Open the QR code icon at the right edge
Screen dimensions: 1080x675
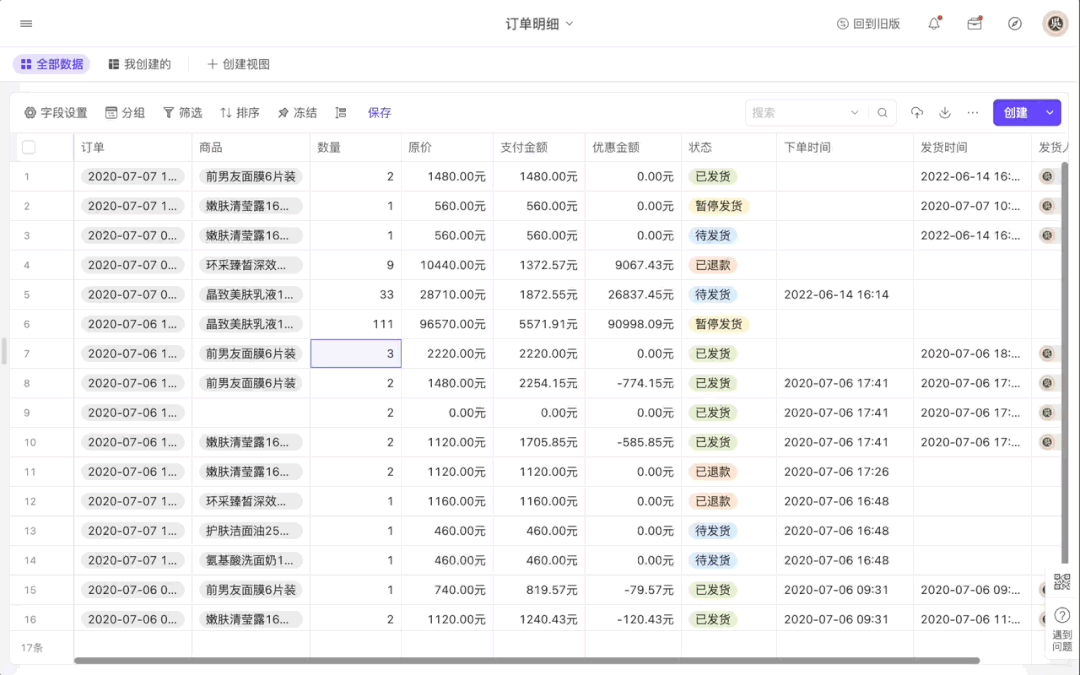click(x=1062, y=582)
